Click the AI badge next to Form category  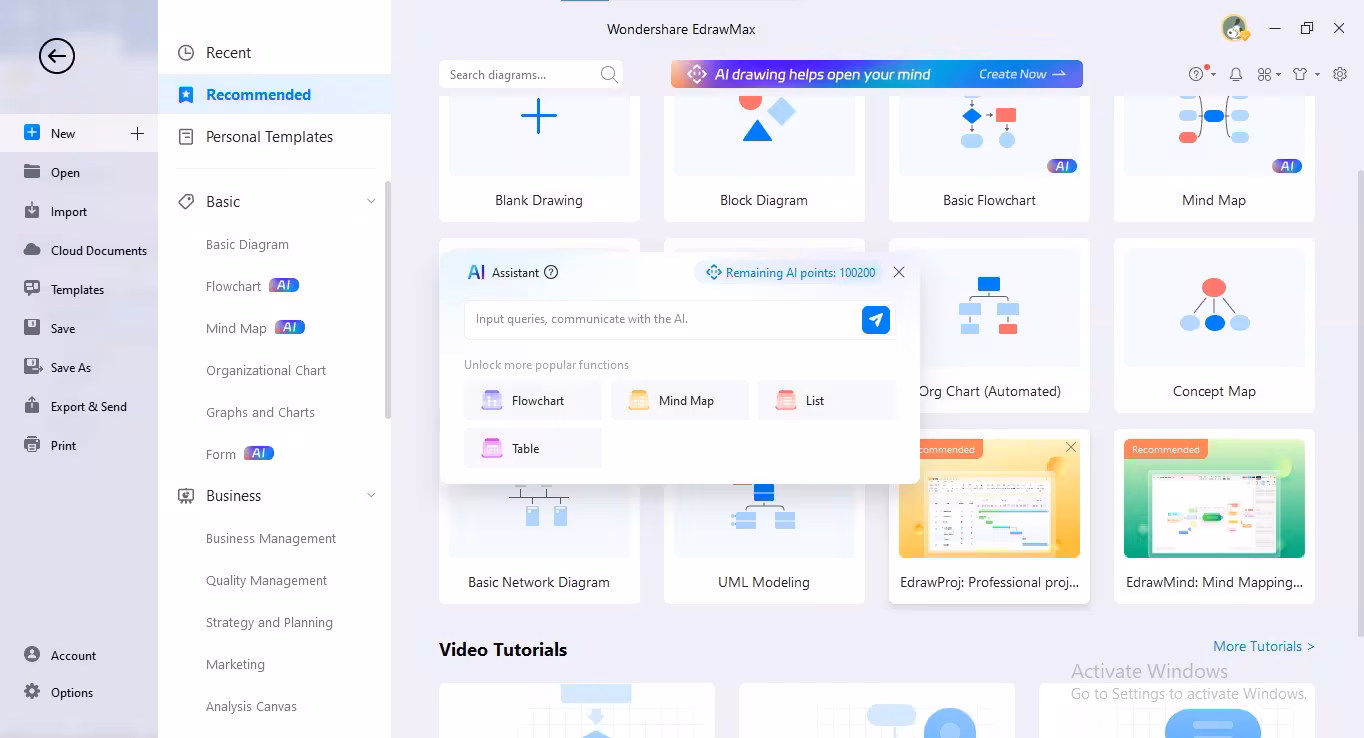click(258, 453)
